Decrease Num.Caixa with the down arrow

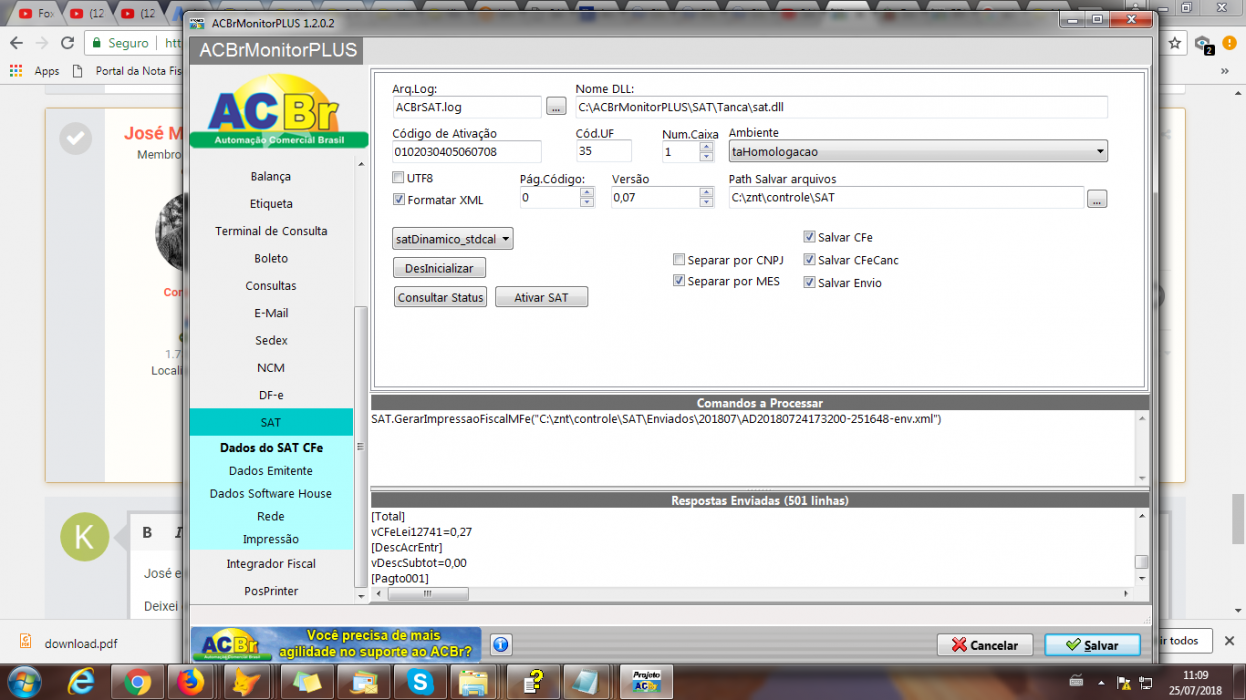(x=706, y=157)
